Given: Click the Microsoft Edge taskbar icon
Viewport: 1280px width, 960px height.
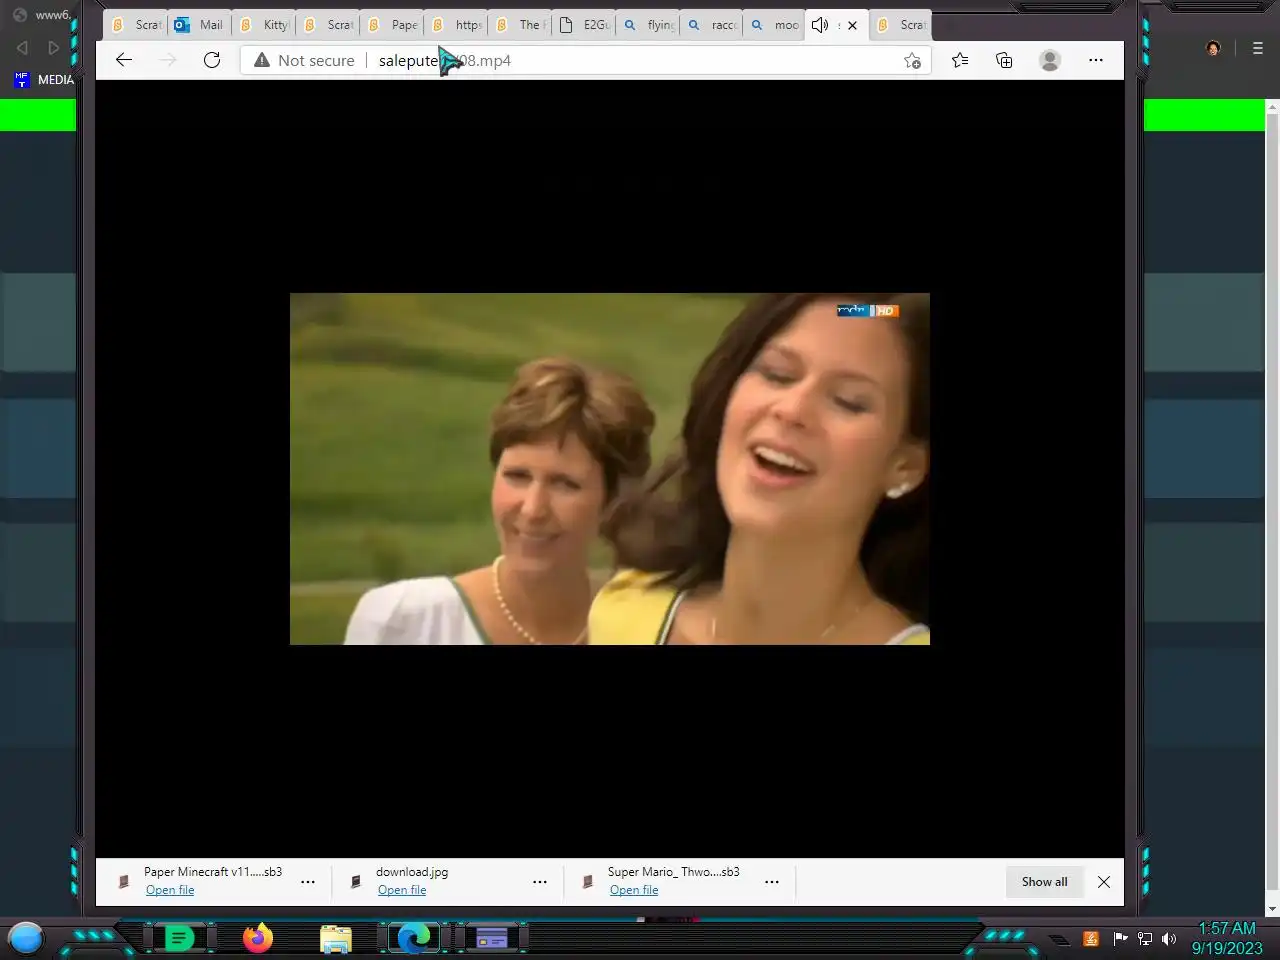Looking at the screenshot, I should [x=414, y=938].
